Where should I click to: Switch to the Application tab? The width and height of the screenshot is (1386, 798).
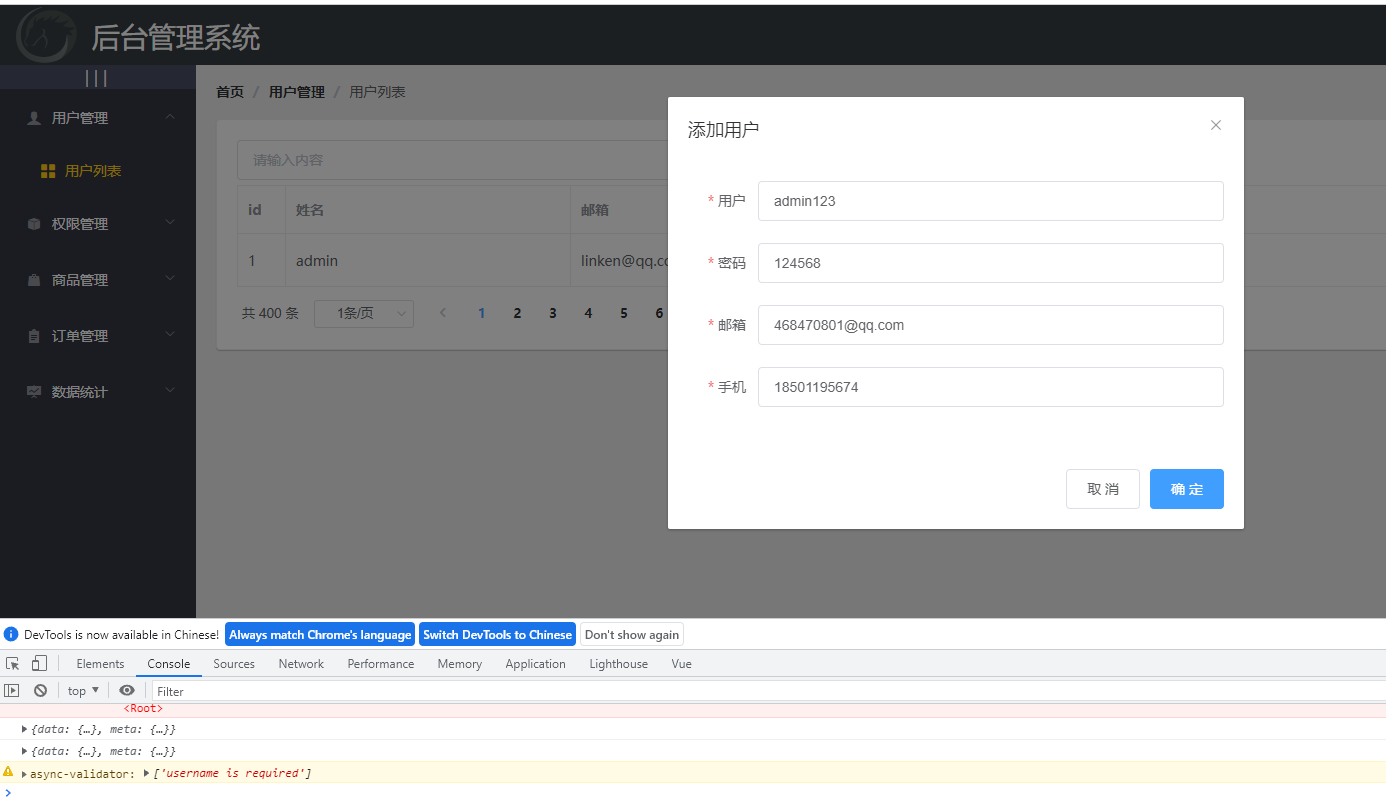pos(535,664)
